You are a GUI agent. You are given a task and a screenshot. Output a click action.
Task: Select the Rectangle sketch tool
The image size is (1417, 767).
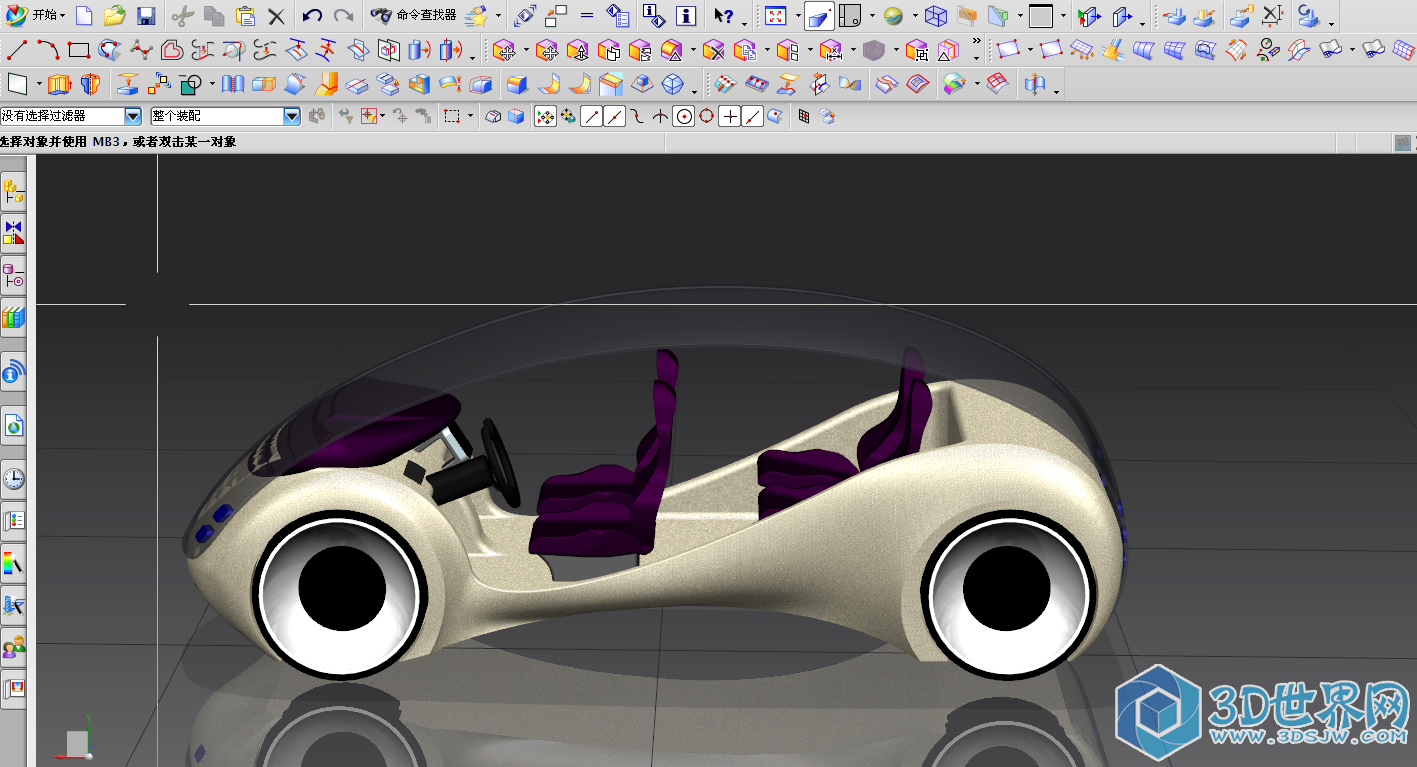pyautogui.click(x=79, y=50)
